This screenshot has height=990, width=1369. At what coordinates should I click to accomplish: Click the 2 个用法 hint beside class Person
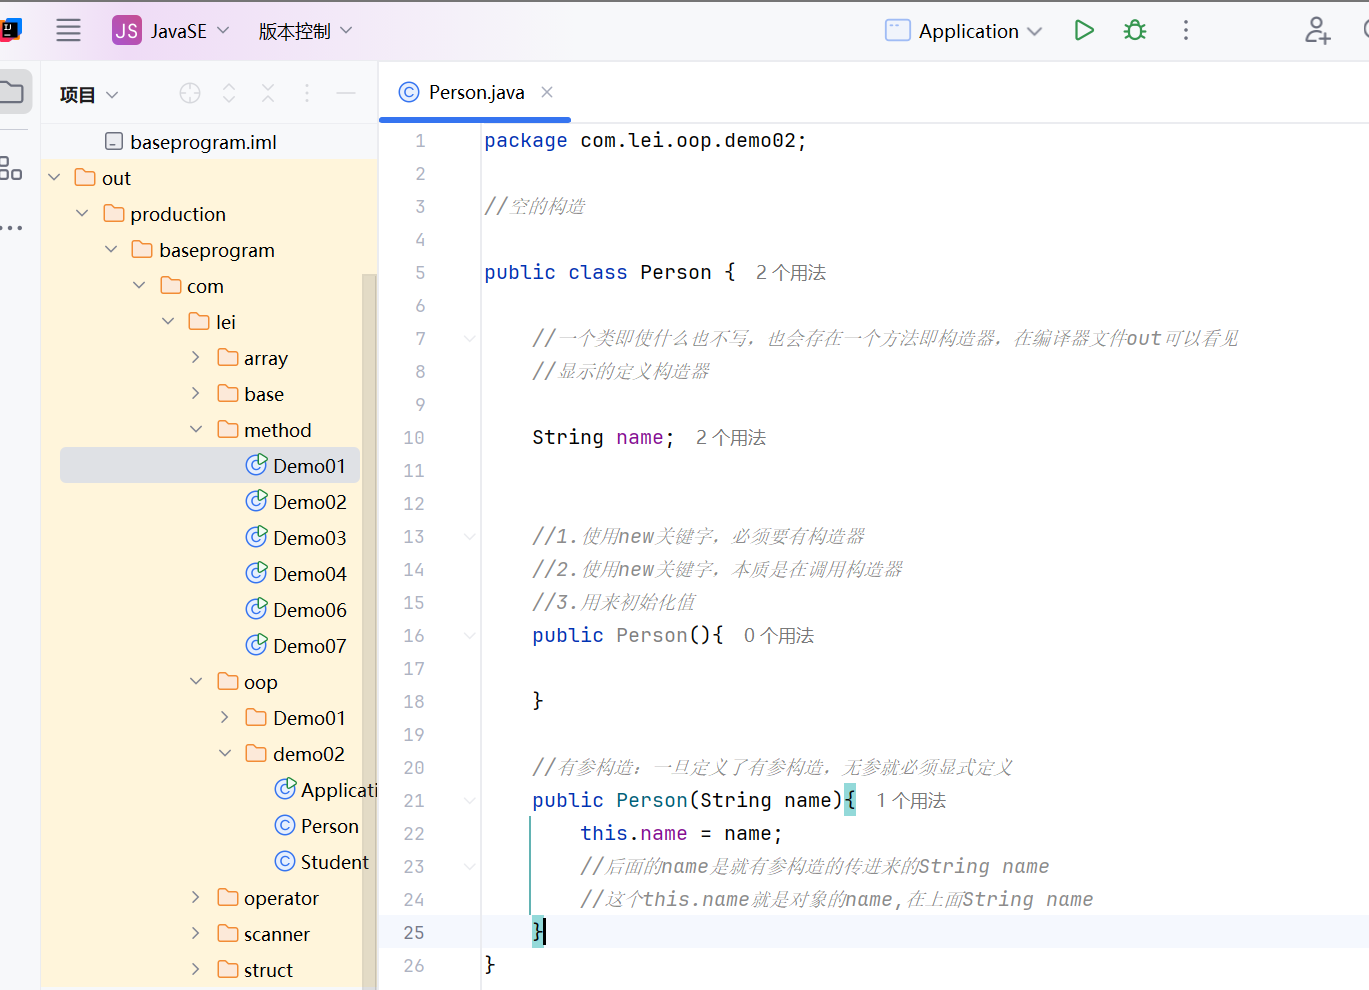coord(791,273)
